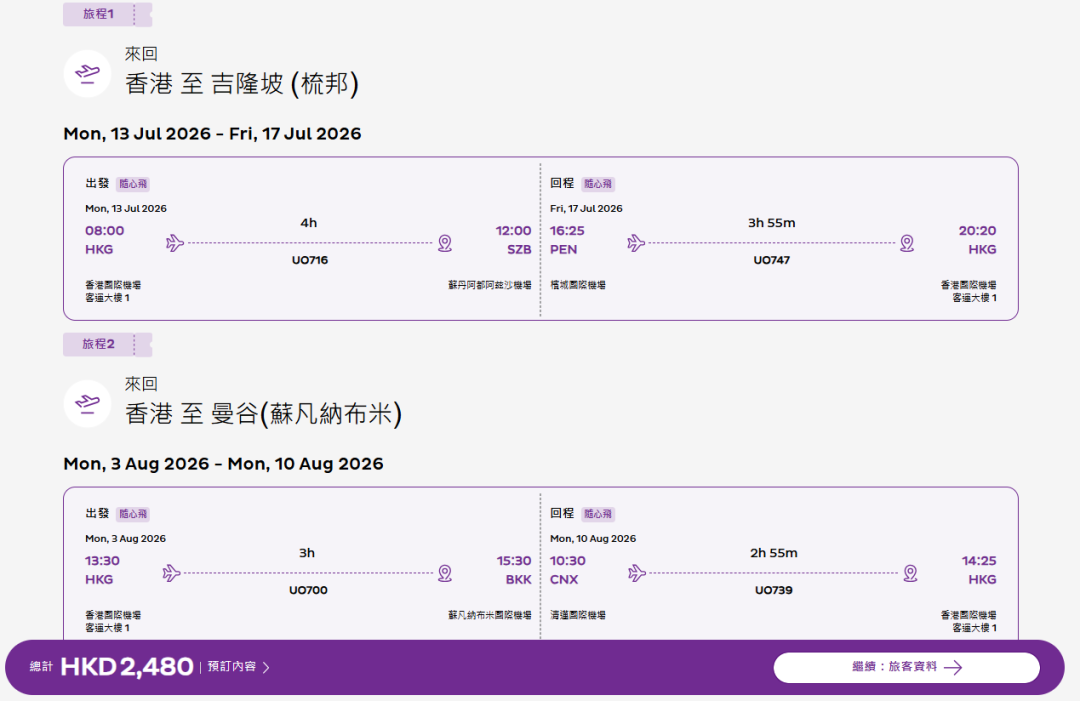The width and height of the screenshot is (1080, 701).
Task: Click the heading 香港 至 吉隆坡 (梳邦)
Action: tap(242, 84)
